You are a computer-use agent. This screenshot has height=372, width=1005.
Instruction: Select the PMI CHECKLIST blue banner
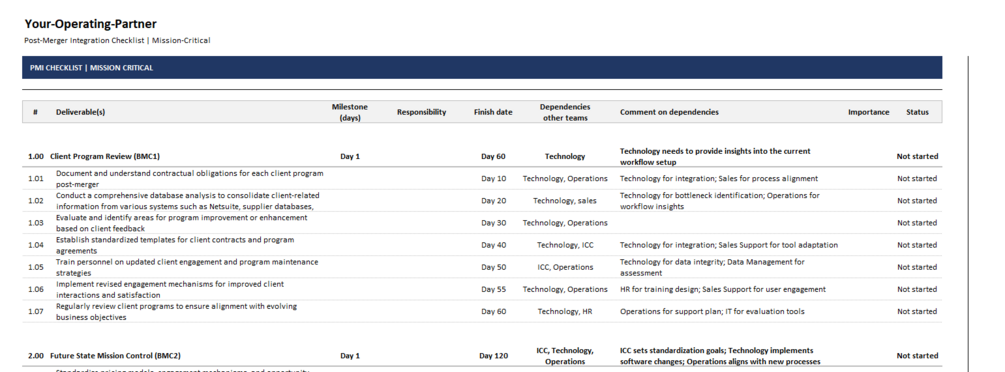(x=482, y=67)
